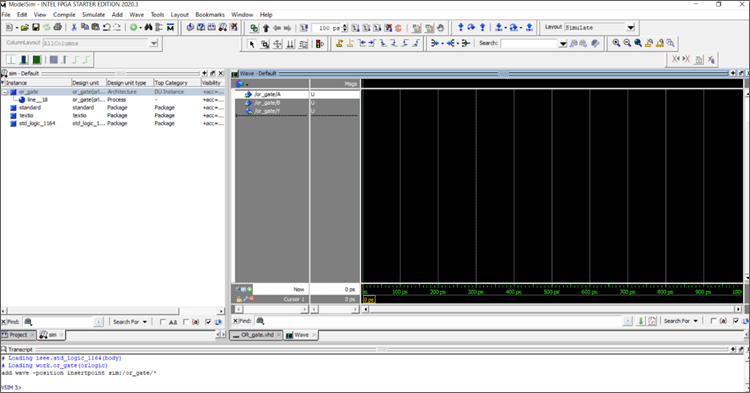Click the Open file folder icon
This screenshot has height=393, width=750.
click(24, 28)
